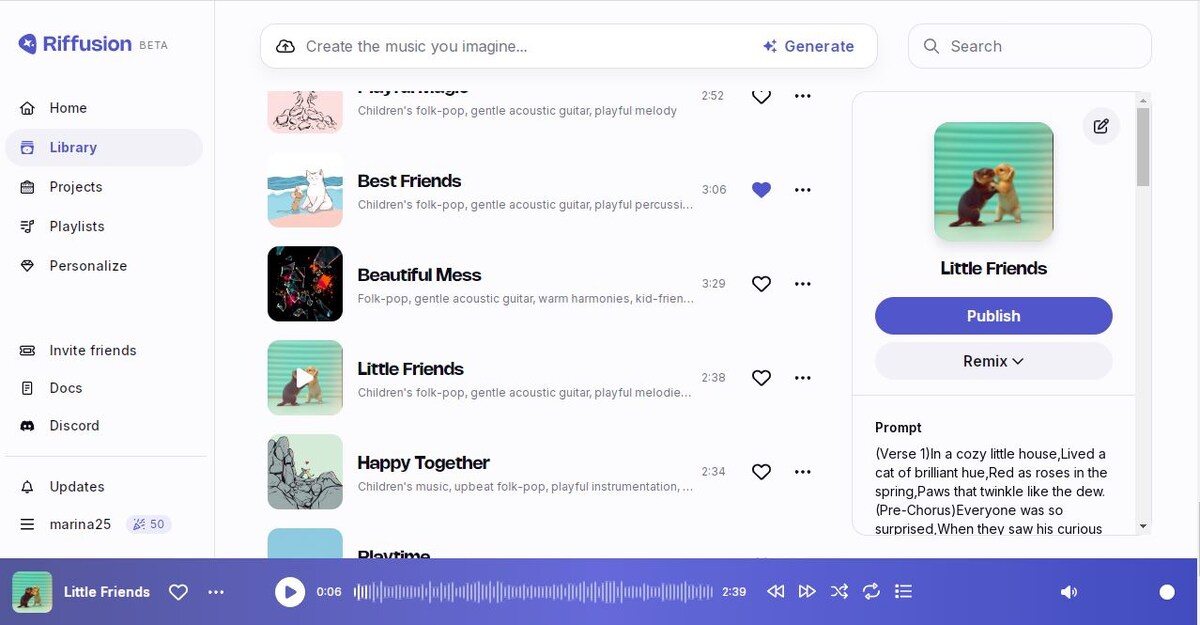Click the upload icon in prompt bar
The image size is (1200, 625).
[x=285, y=46]
